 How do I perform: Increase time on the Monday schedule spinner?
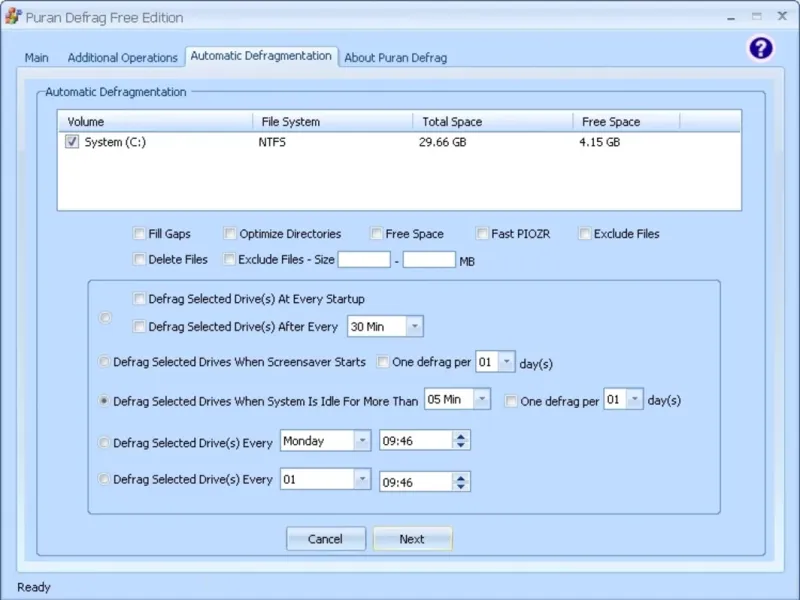coord(461,437)
